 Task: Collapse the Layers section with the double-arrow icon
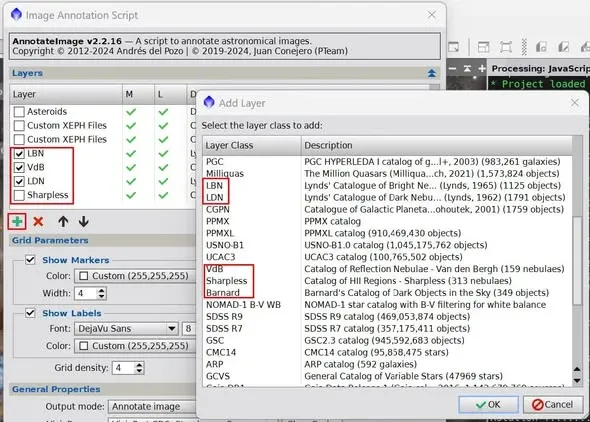coord(432,73)
